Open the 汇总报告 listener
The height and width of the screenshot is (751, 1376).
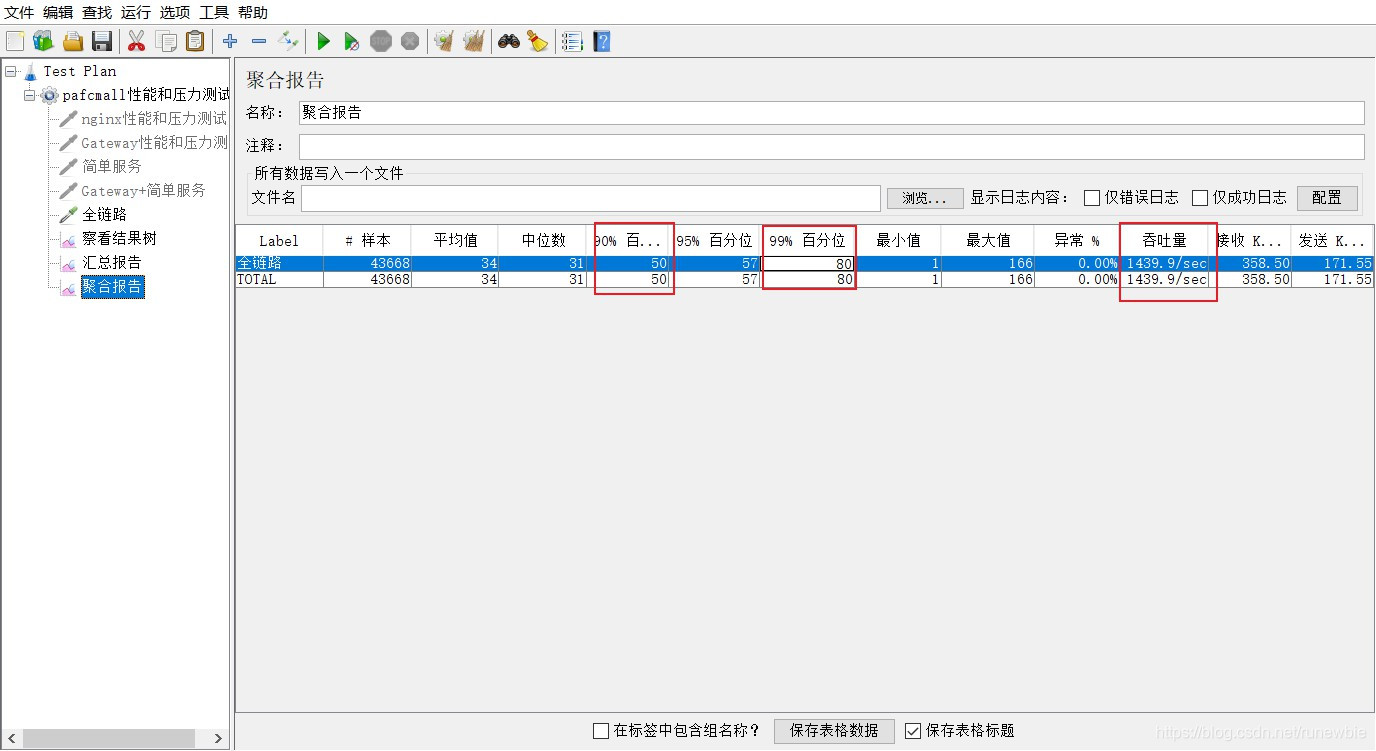[112, 262]
